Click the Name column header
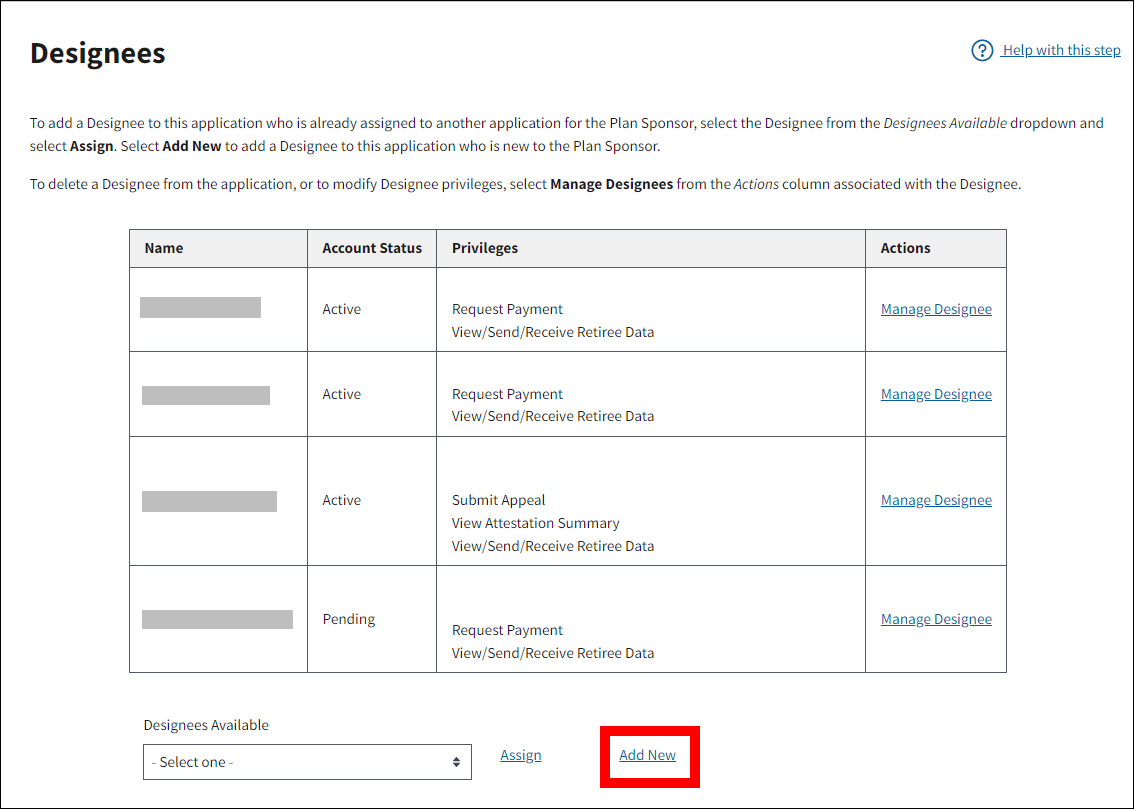1134x809 pixels. [164, 248]
